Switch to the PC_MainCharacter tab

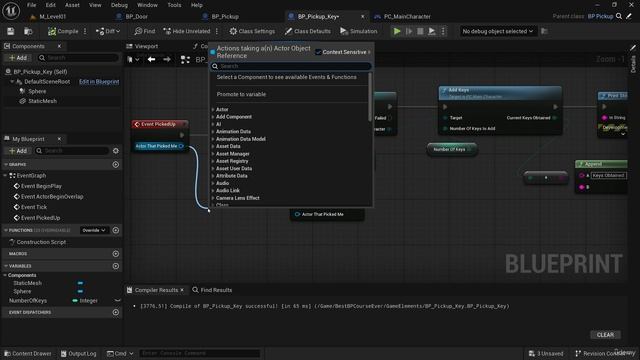pyautogui.click(x=407, y=17)
